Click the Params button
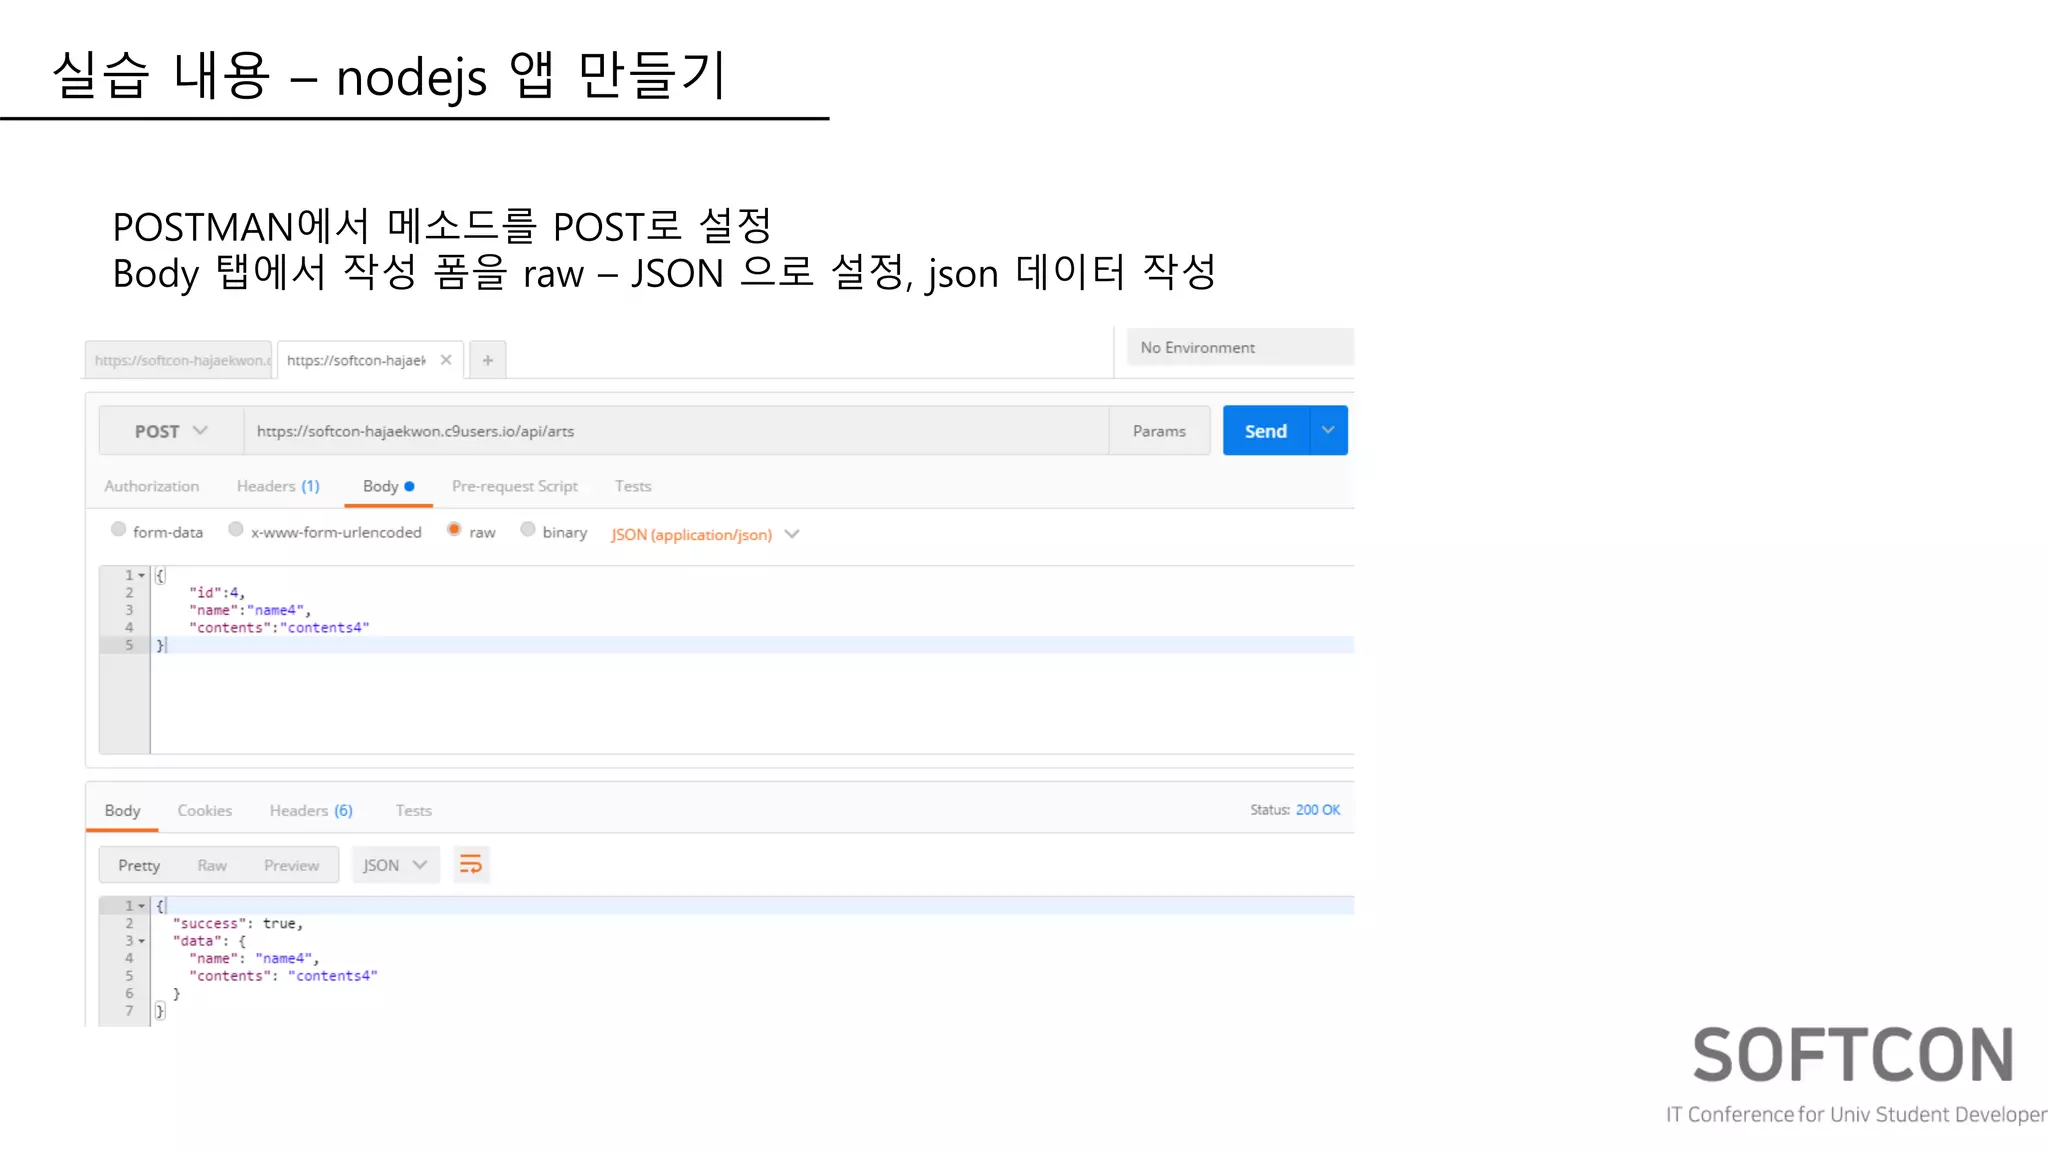This screenshot has width=2048, height=1152. tap(1159, 431)
